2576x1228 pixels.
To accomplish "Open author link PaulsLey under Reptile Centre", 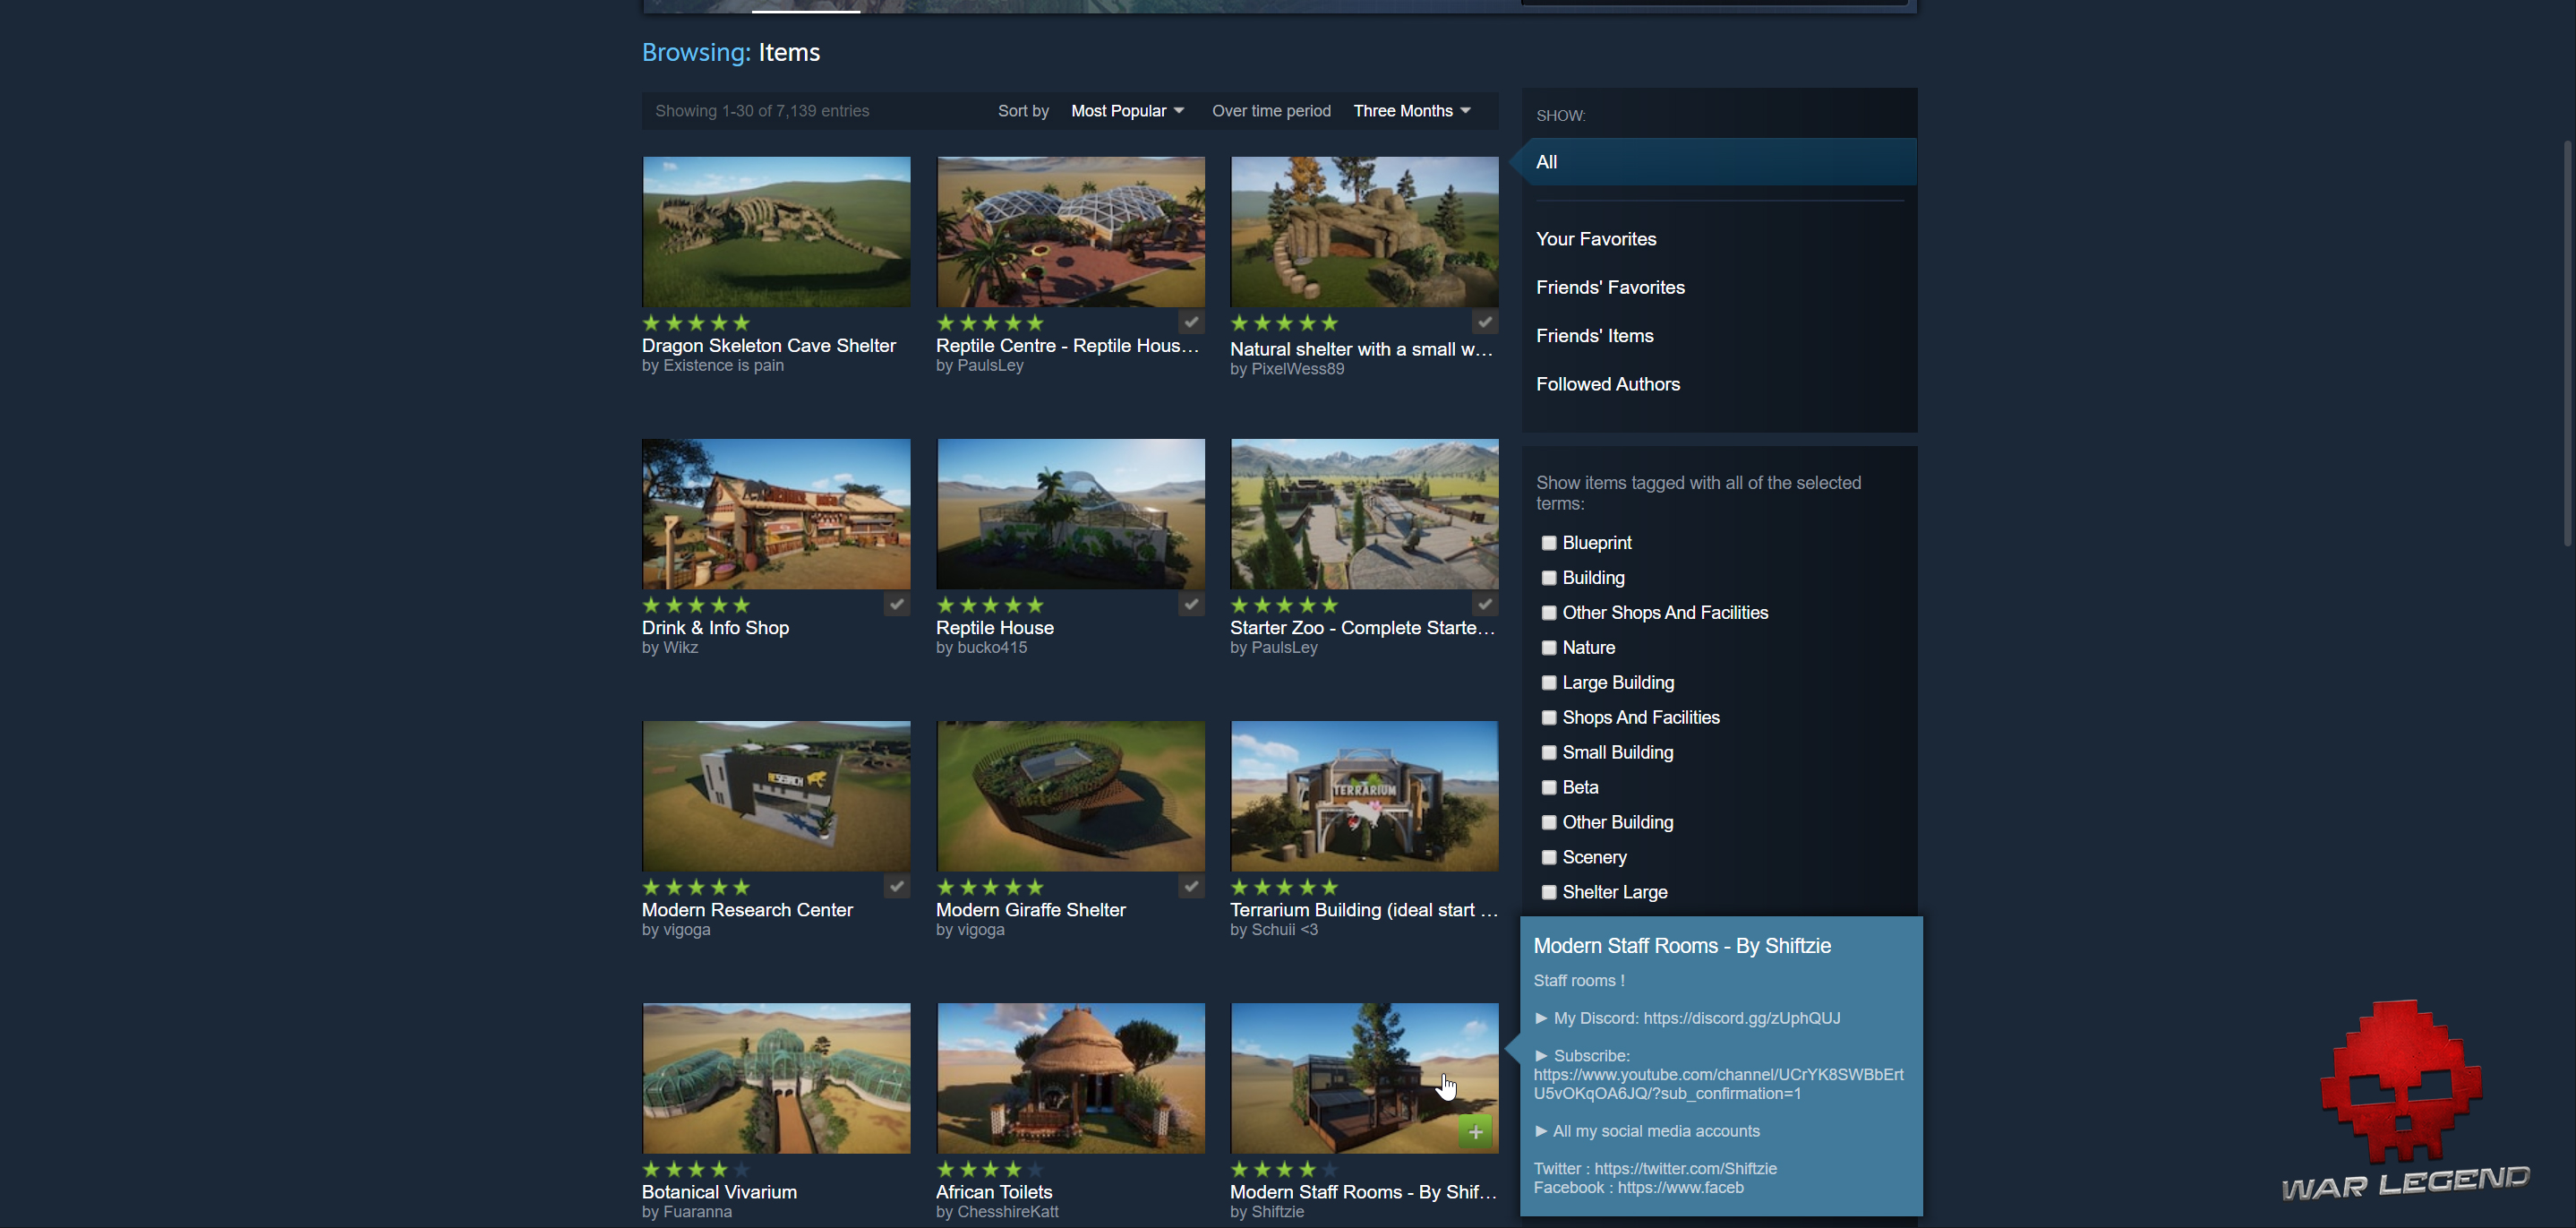I will point(989,366).
